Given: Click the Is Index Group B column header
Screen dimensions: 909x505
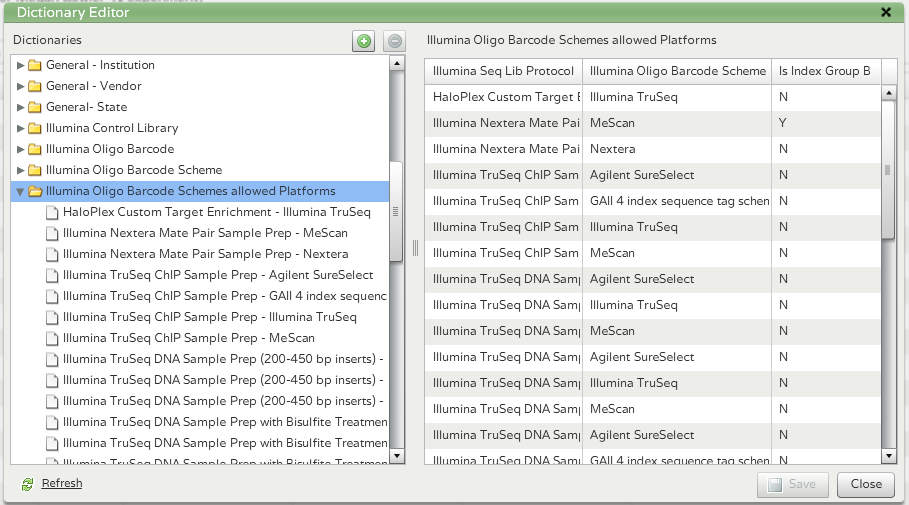Looking at the screenshot, I should click(826, 71).
